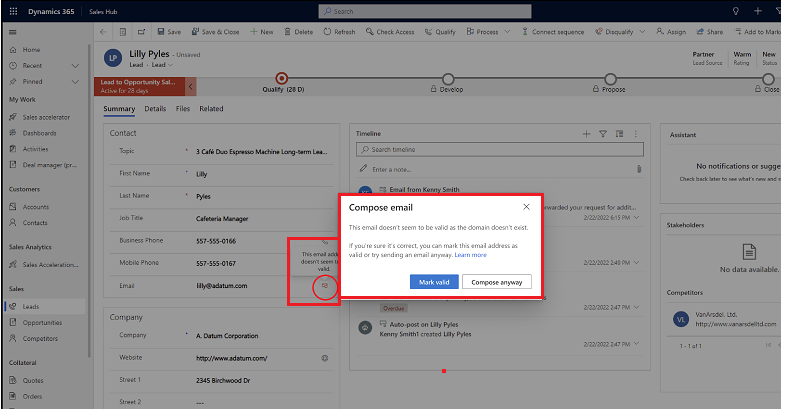Open record in new window icon

142,32
